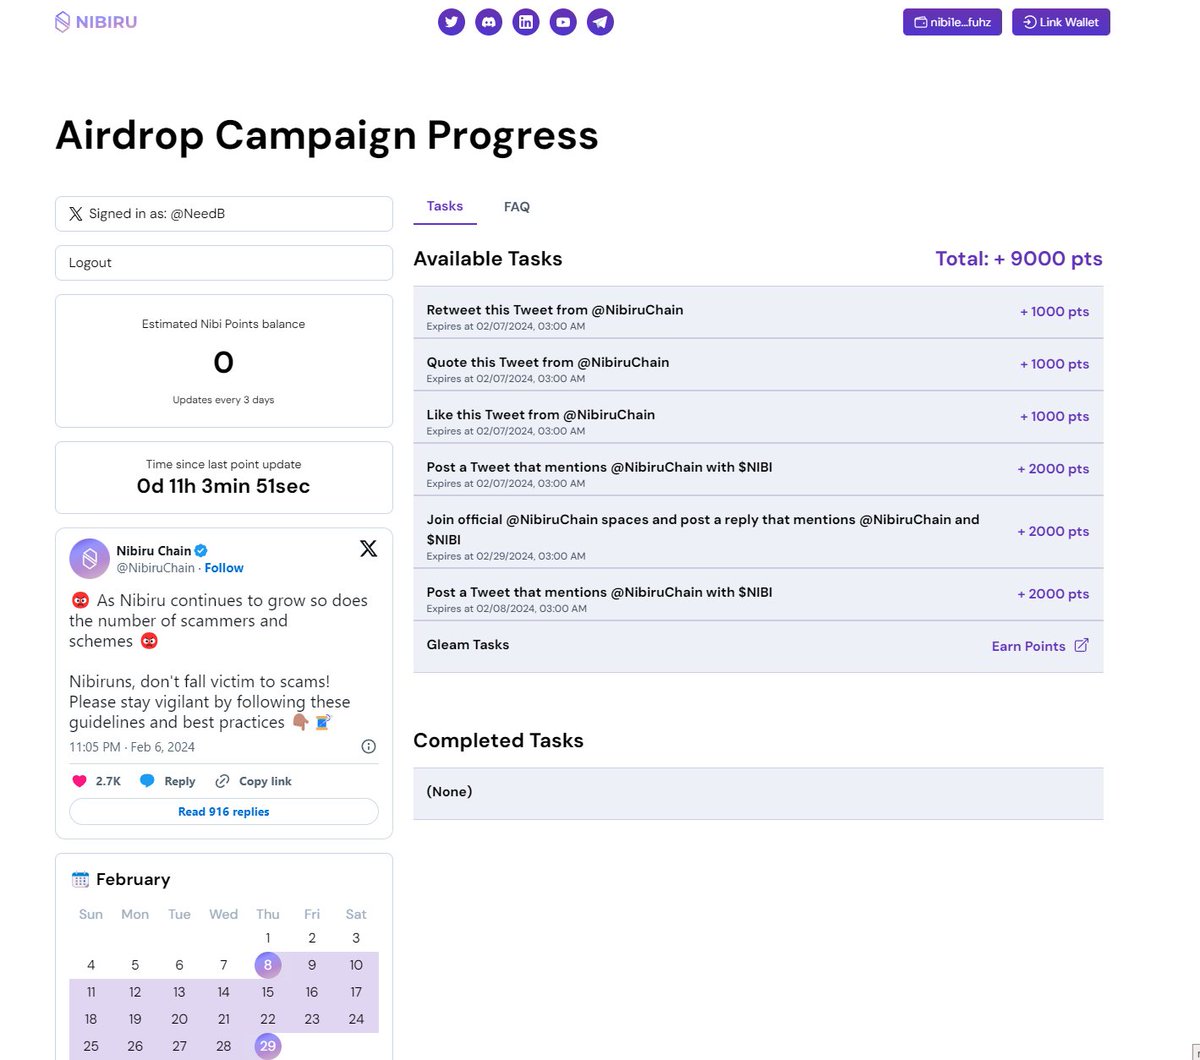
Task: Click Nibiru Chain avatar in tweet
Action: click(89, 558)
